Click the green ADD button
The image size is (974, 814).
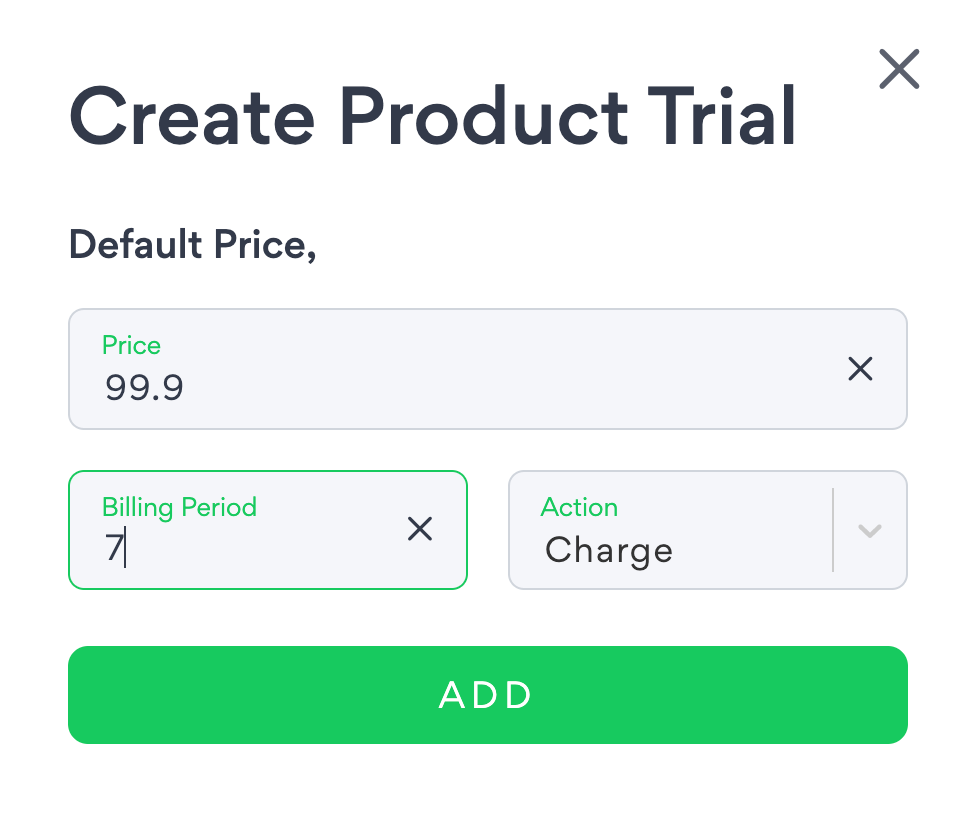point(487,695)
